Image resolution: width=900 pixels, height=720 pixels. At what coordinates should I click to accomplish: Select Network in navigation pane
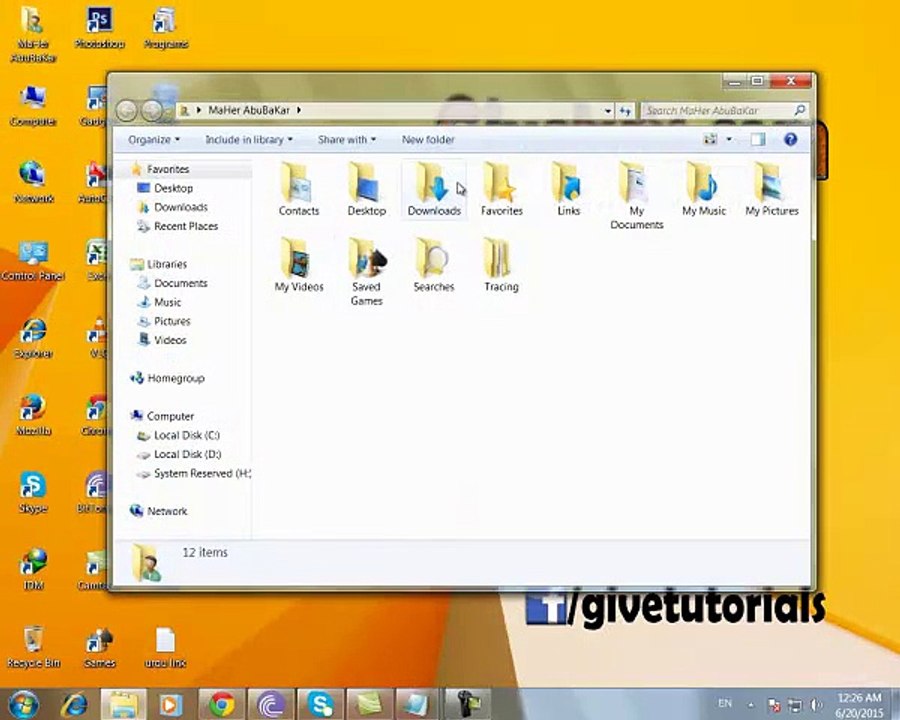click(167, 510)
